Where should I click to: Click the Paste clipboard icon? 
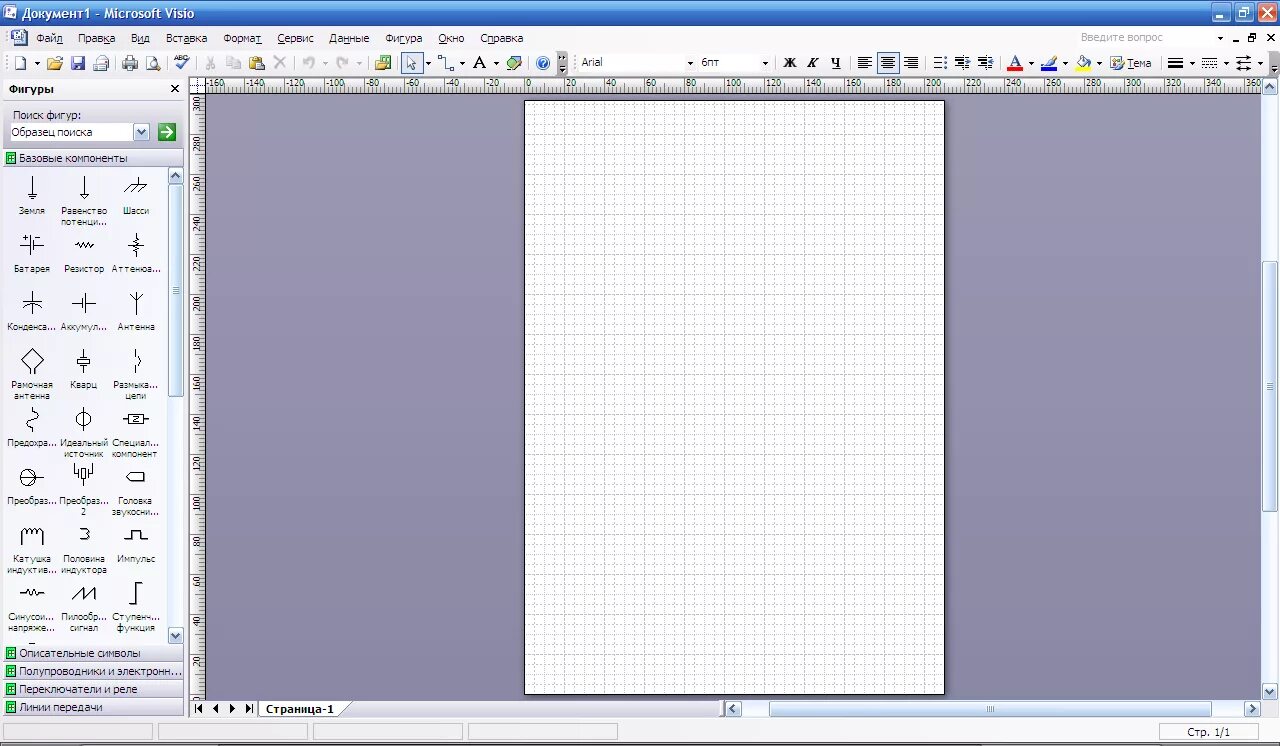click(257, 63)
